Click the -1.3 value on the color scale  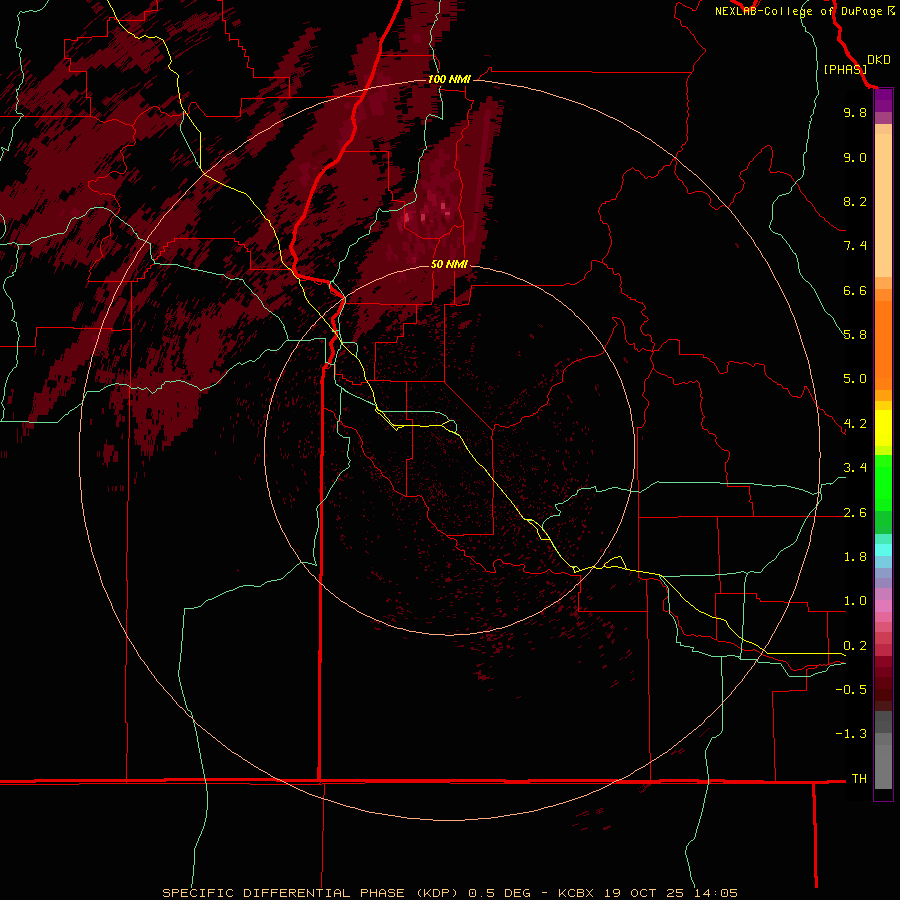[851, 734]
